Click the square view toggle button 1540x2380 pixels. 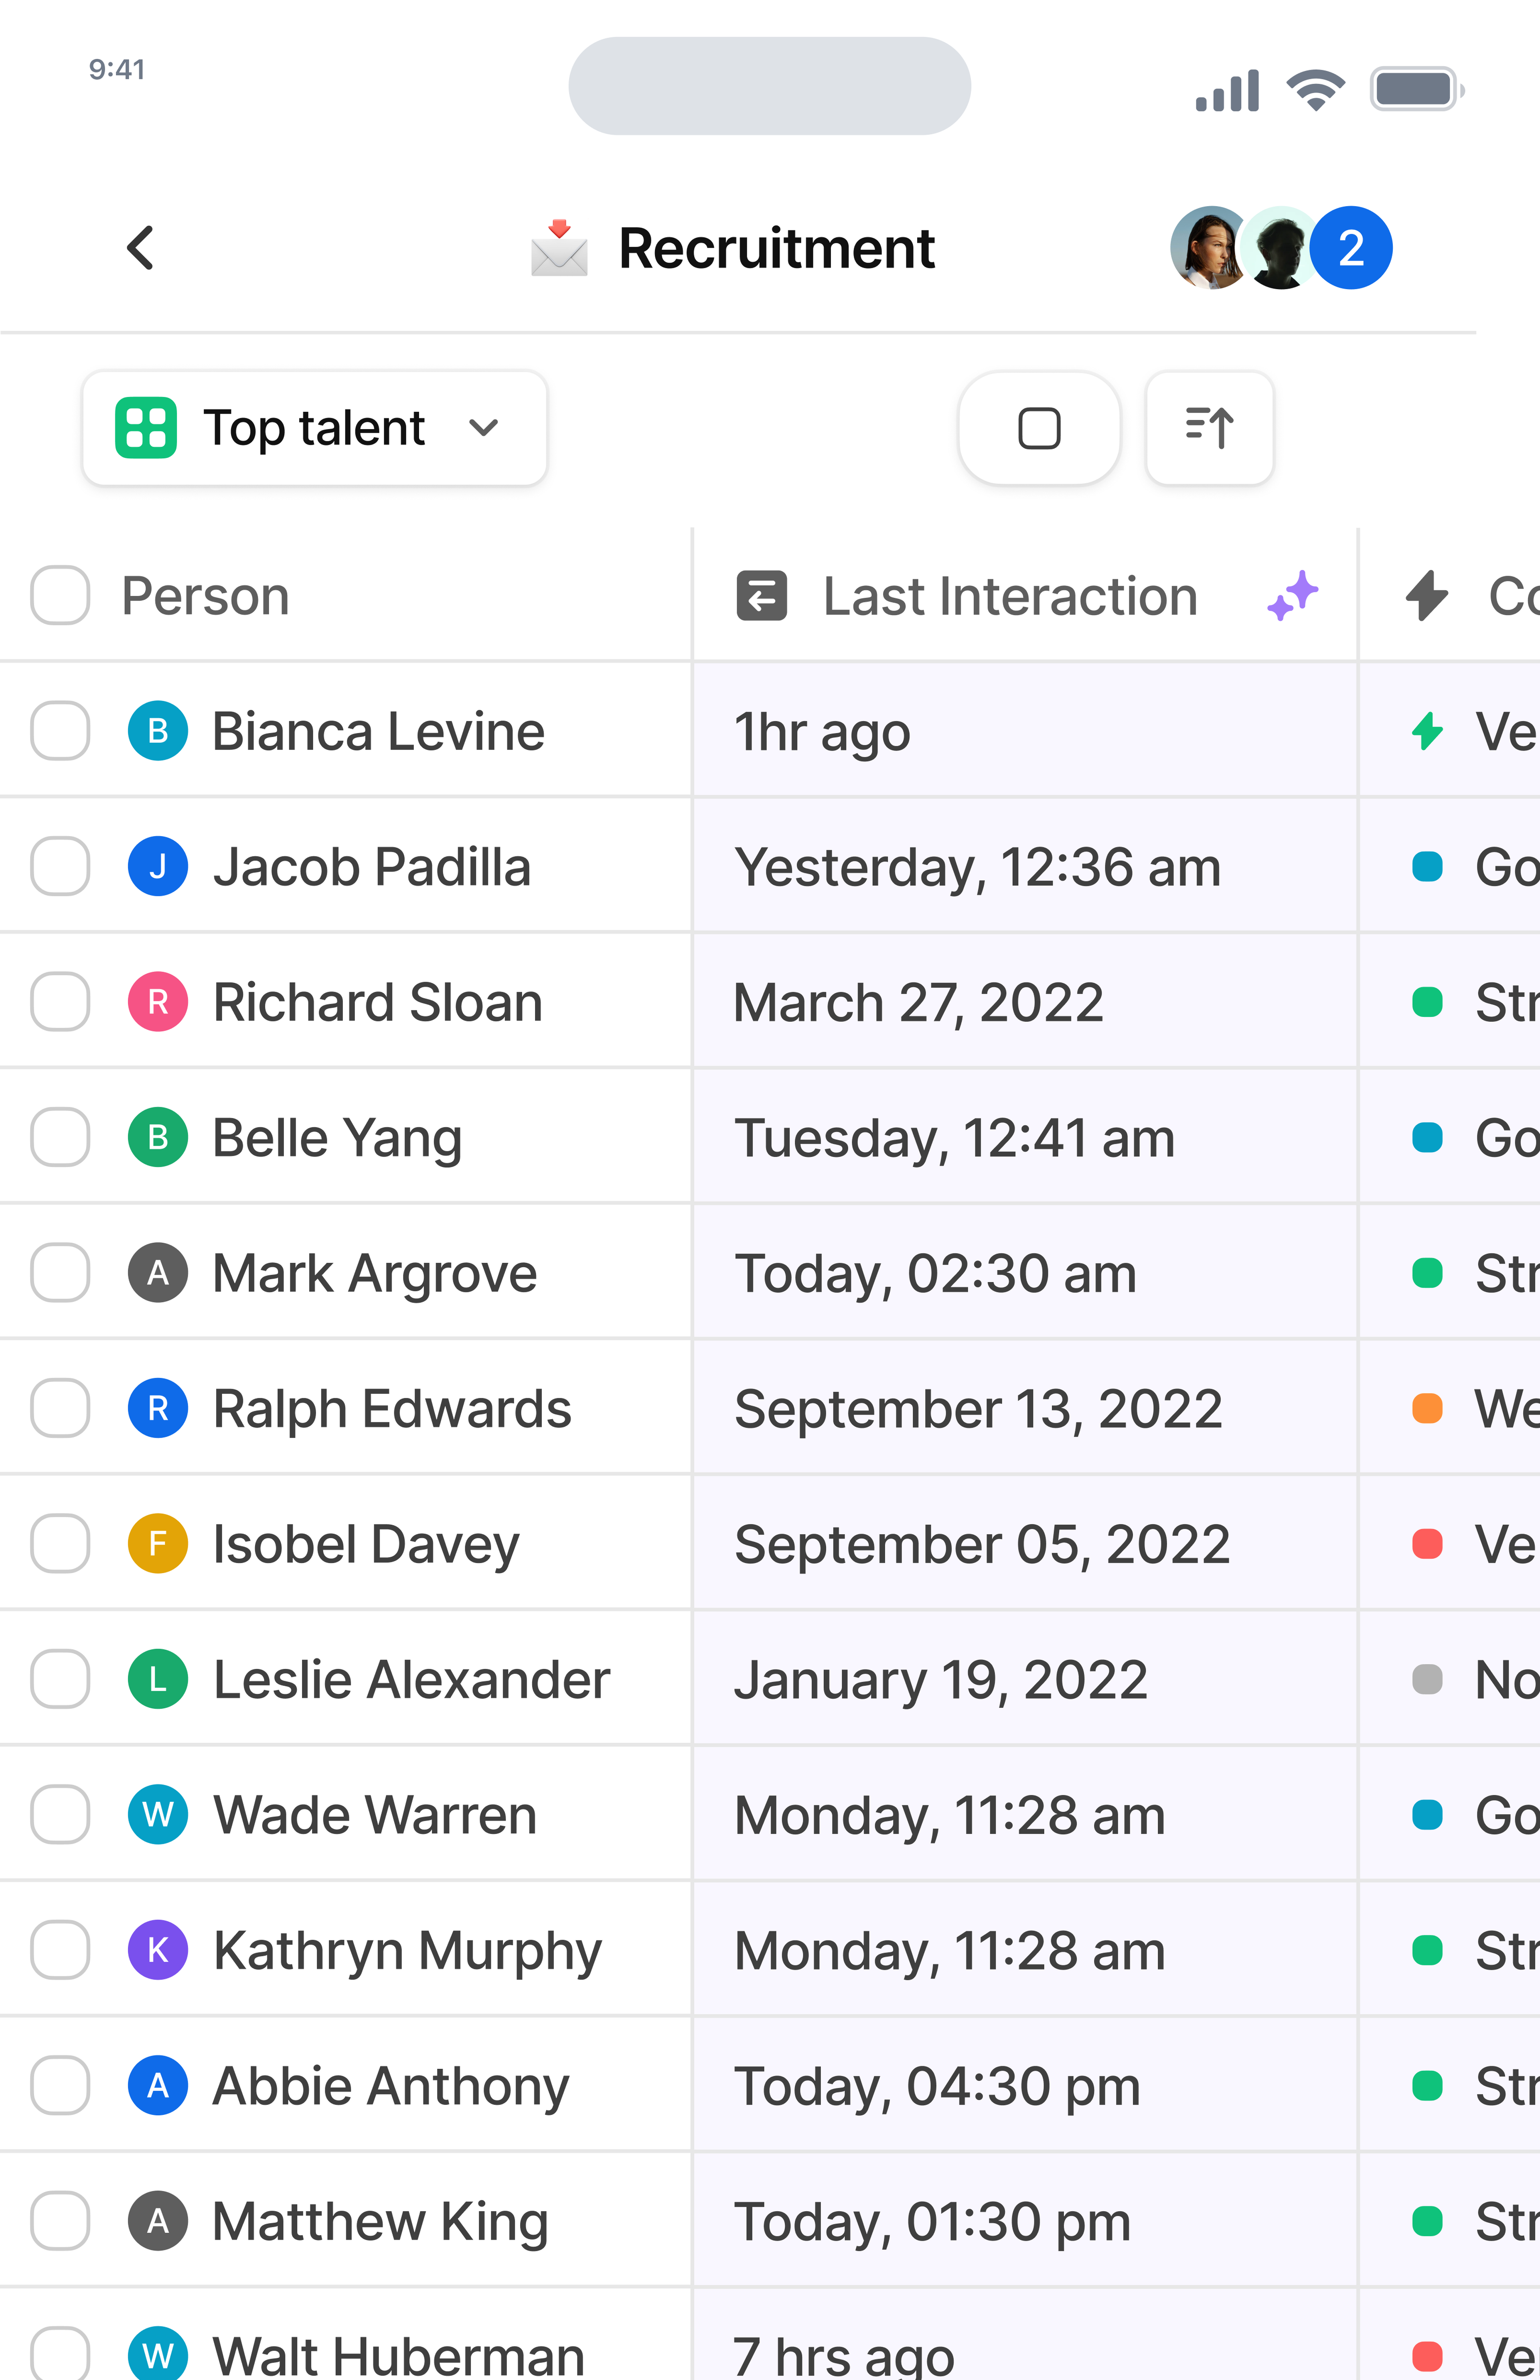pyautogui.click(x=1039, y=428)
